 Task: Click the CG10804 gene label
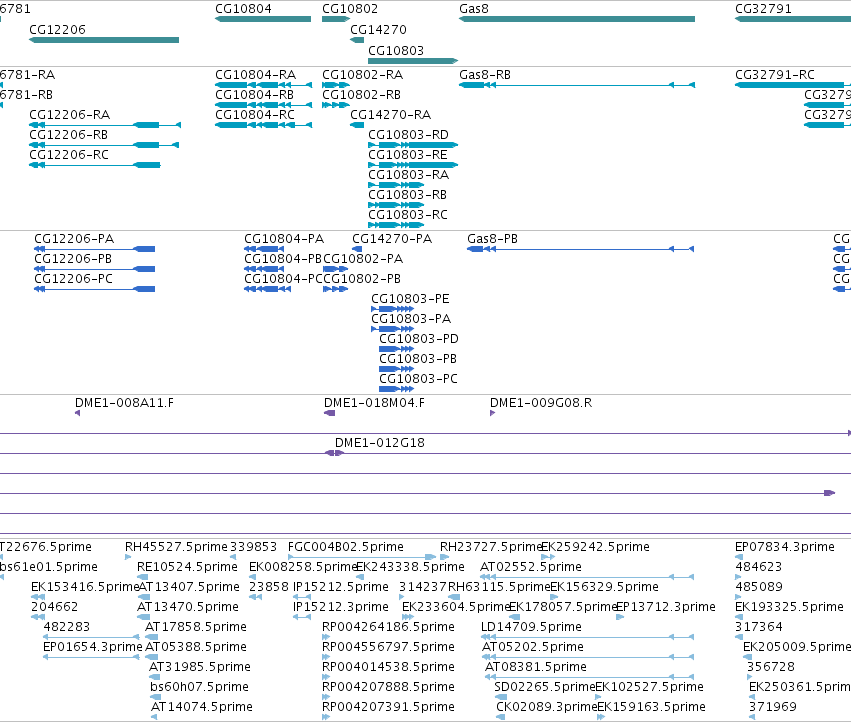coord(243,9)
